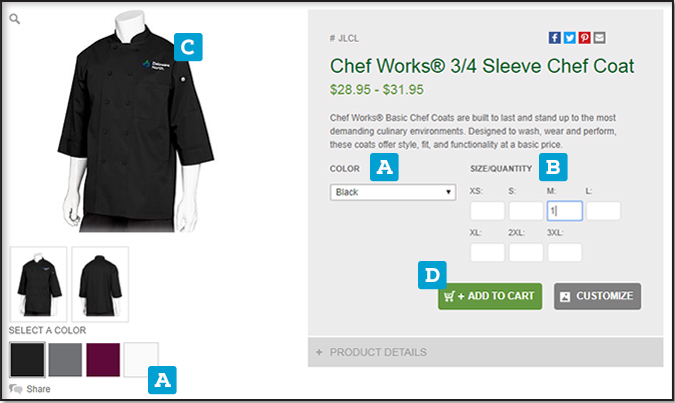This screenshot has width=675, height=403.
Task: Click the L size quantity box
Action: 604,211
